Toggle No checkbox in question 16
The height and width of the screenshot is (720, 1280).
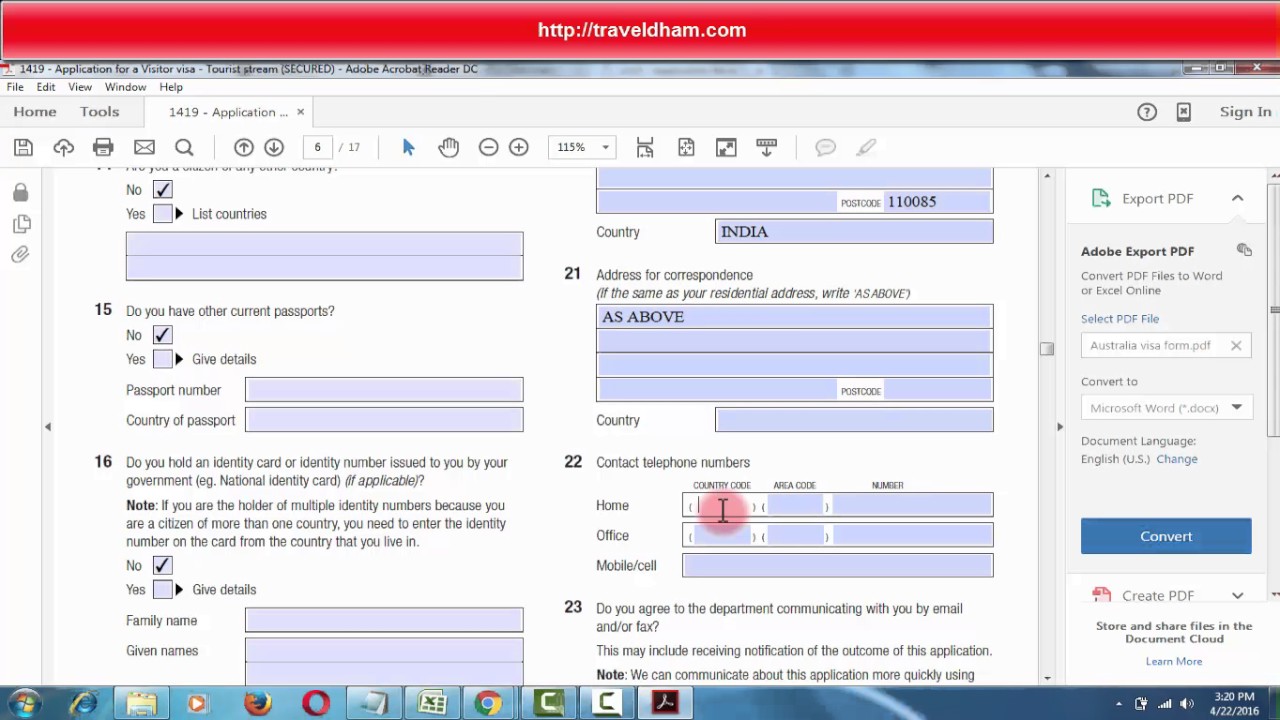(162, 565)
